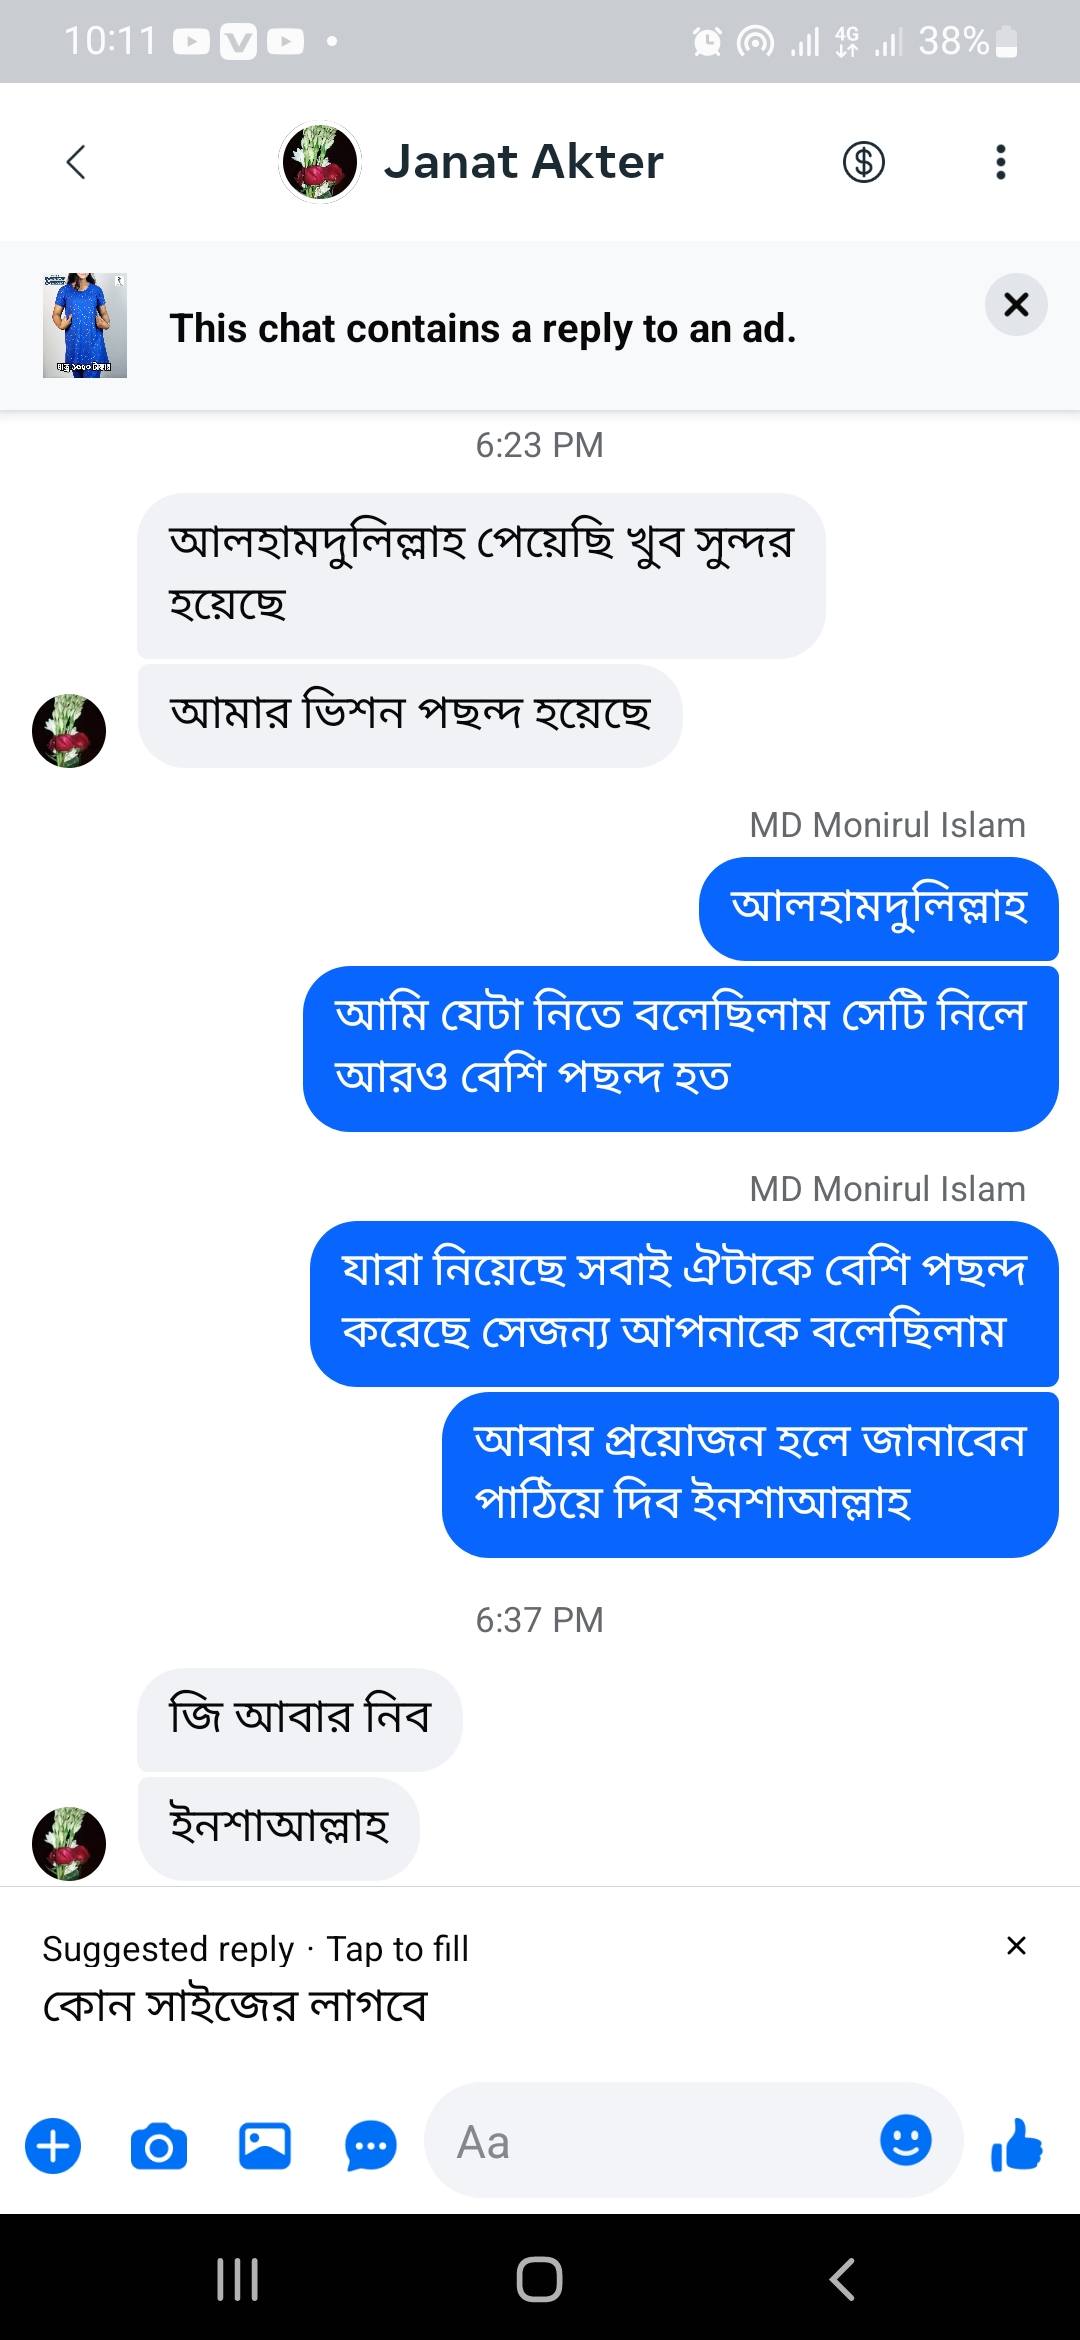Open the ad thumbnail of blue dress
The width and height of the screenshot is (1080, 2340).
coord(85,325)
